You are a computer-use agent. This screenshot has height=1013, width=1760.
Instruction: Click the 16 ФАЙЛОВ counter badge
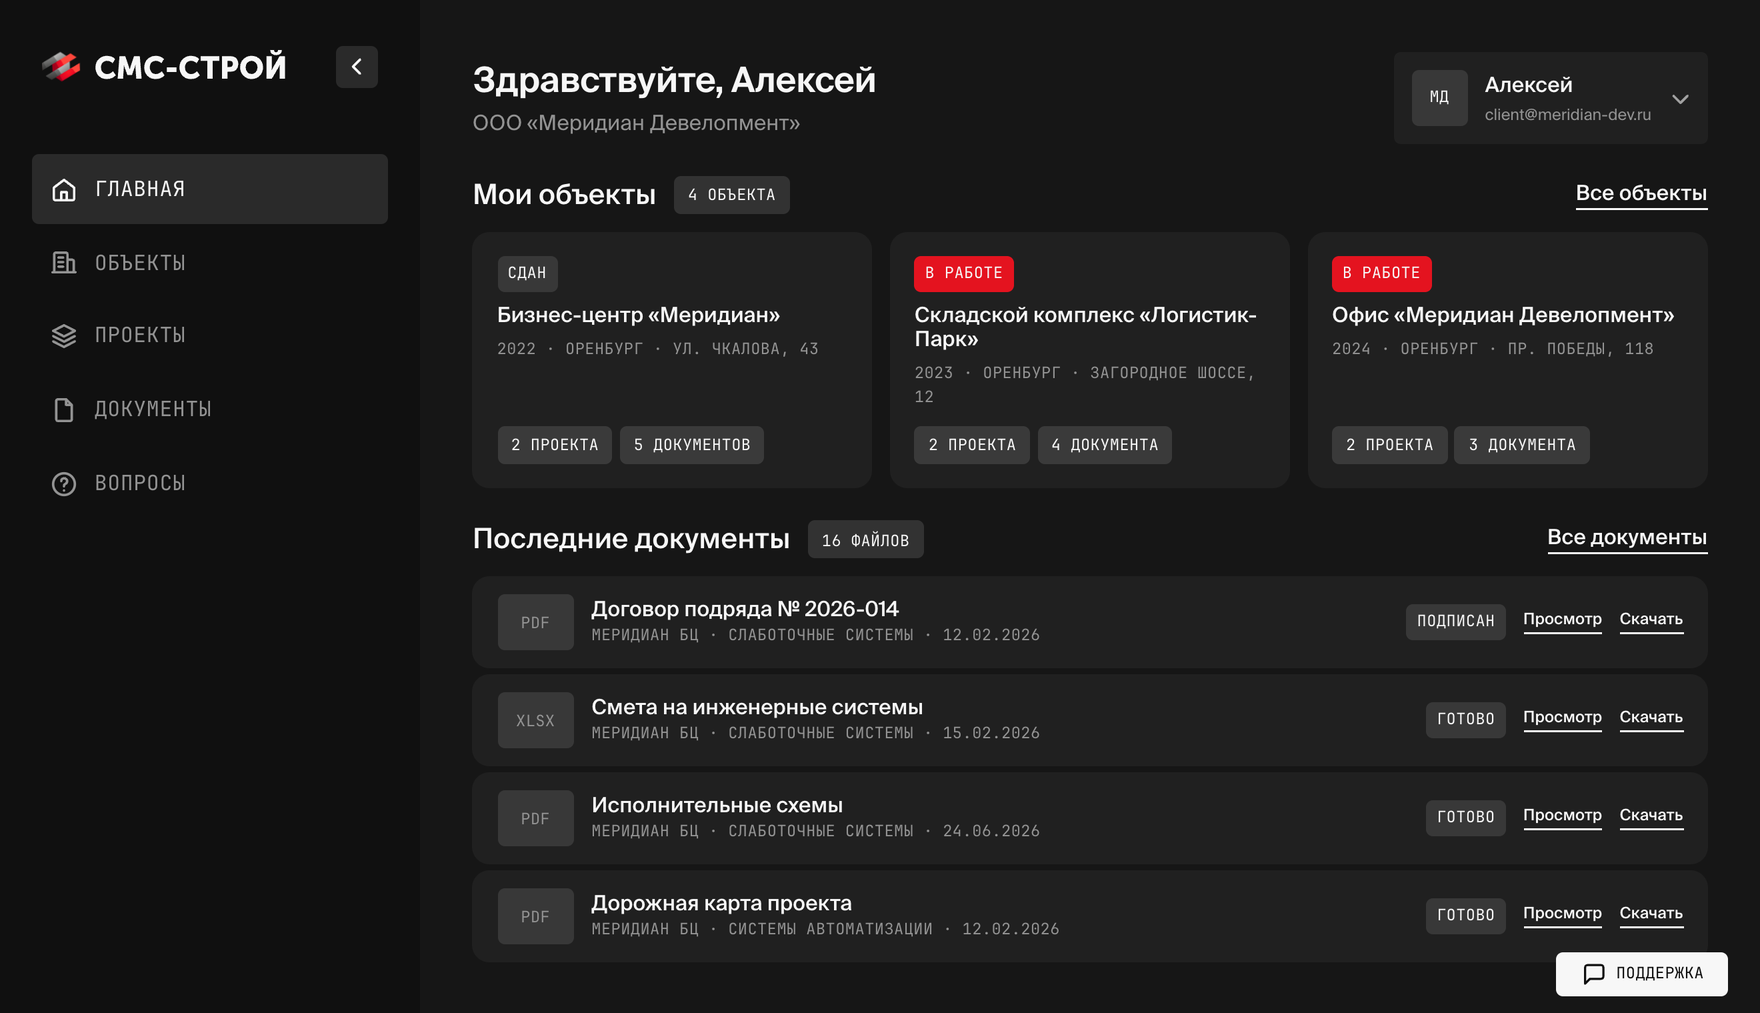pyautogui.click(x=866, y=540)
